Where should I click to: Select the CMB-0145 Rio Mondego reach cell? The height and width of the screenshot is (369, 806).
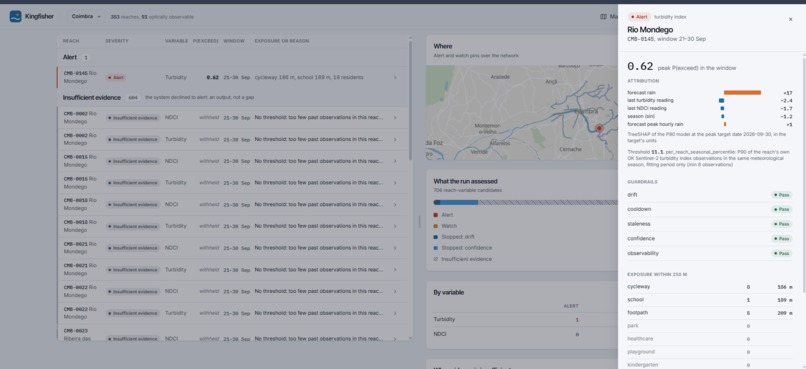click(x=80, y=77)
